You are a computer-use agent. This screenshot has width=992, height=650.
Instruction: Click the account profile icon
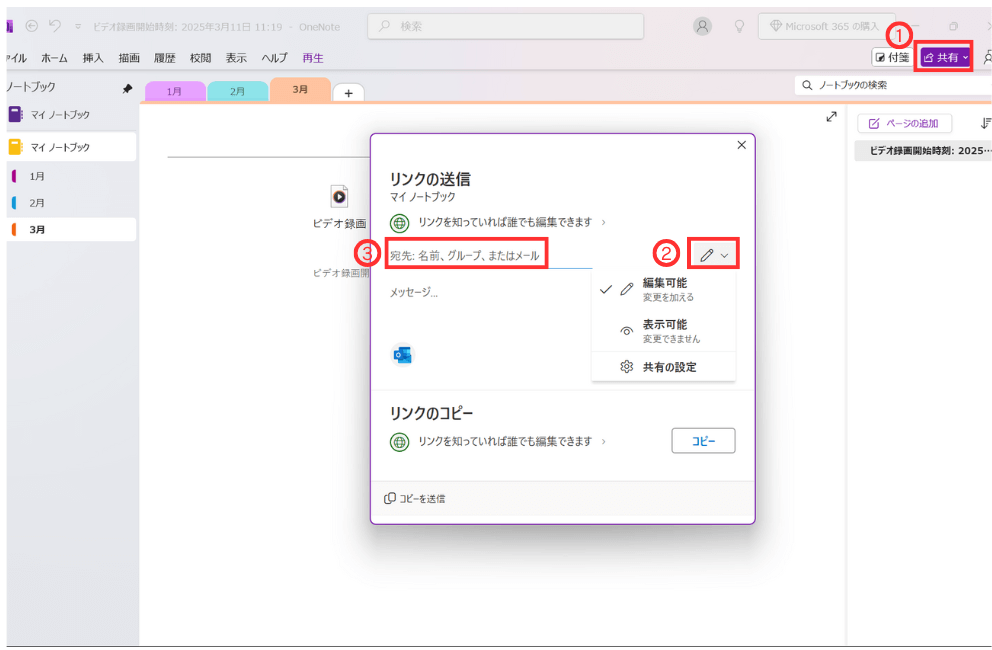coord(704,26)
